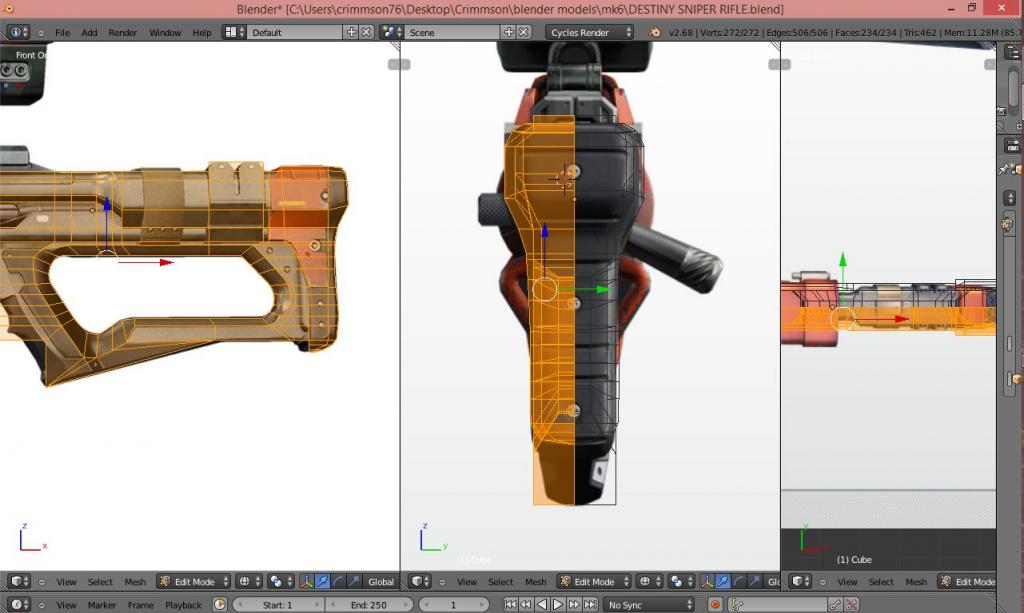Image resolution: width=1024 pixels, height=613 pixels.
Task: Play the animation in reverse
Action: (542, 605)
